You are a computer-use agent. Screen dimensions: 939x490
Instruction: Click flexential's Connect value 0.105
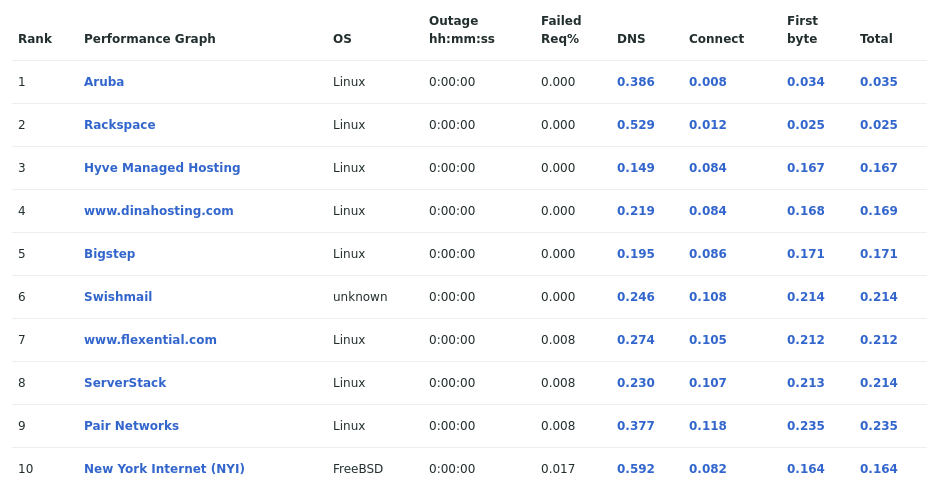point(707,340)
